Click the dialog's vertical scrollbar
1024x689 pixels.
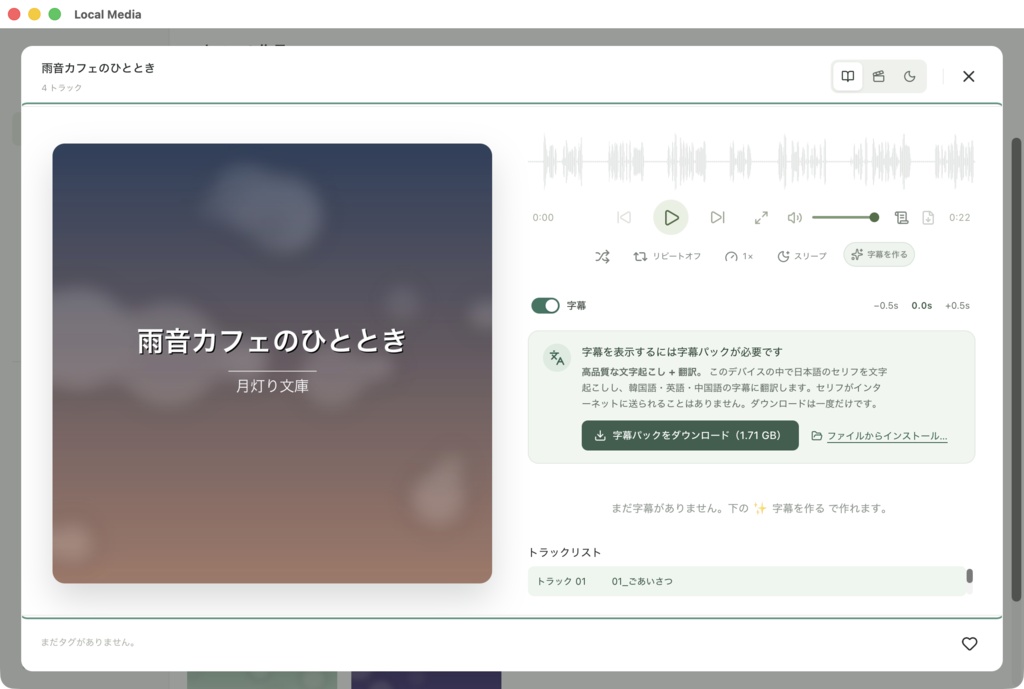coord(1016,369)
